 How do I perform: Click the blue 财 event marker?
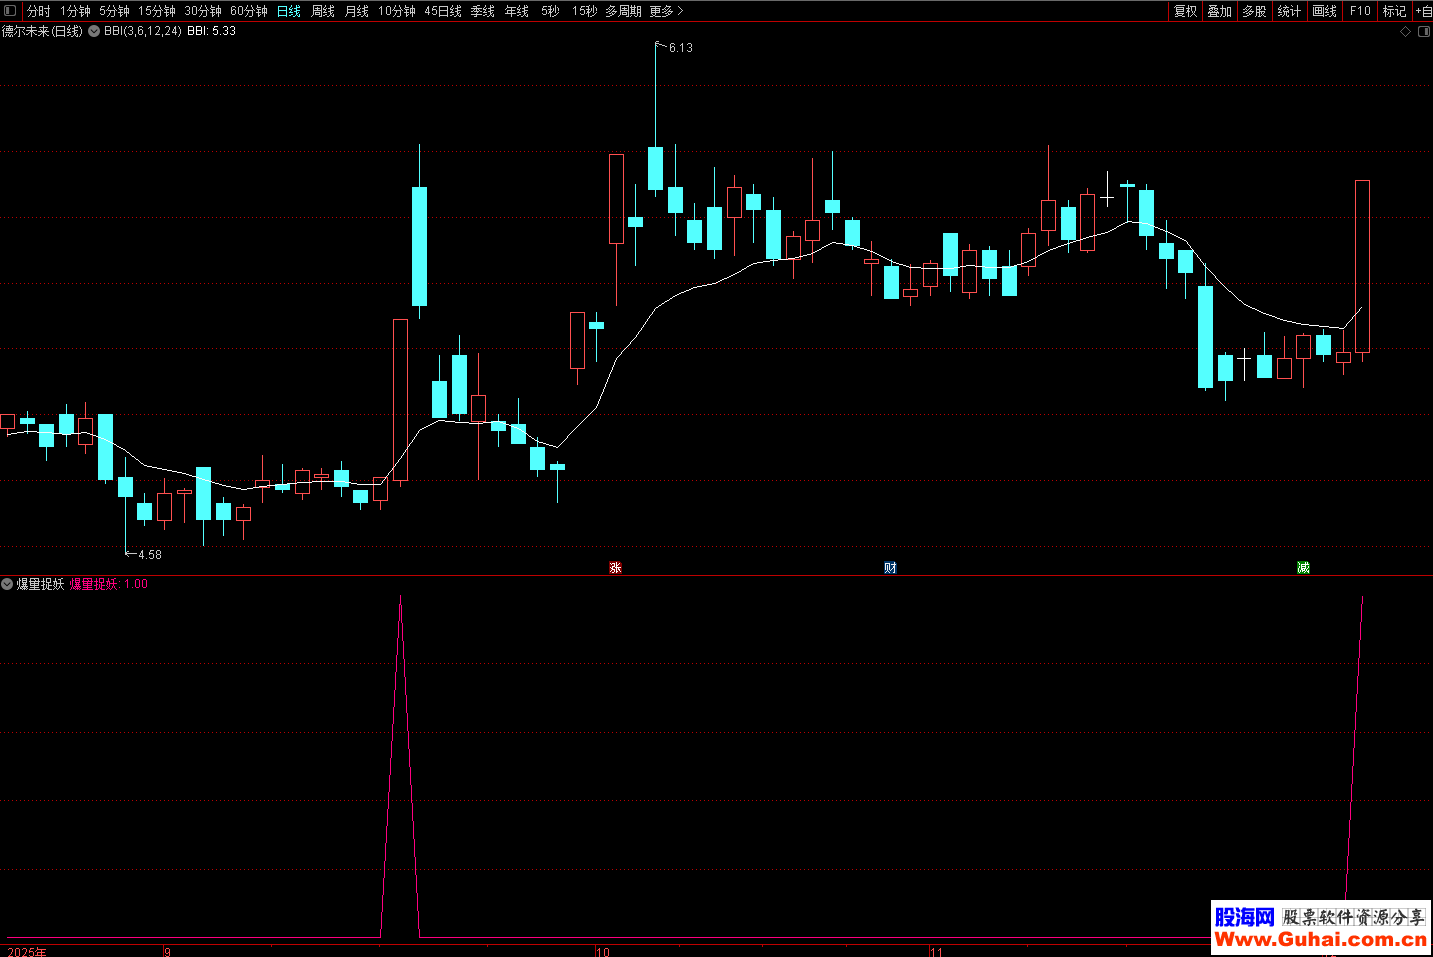point(890,568)
